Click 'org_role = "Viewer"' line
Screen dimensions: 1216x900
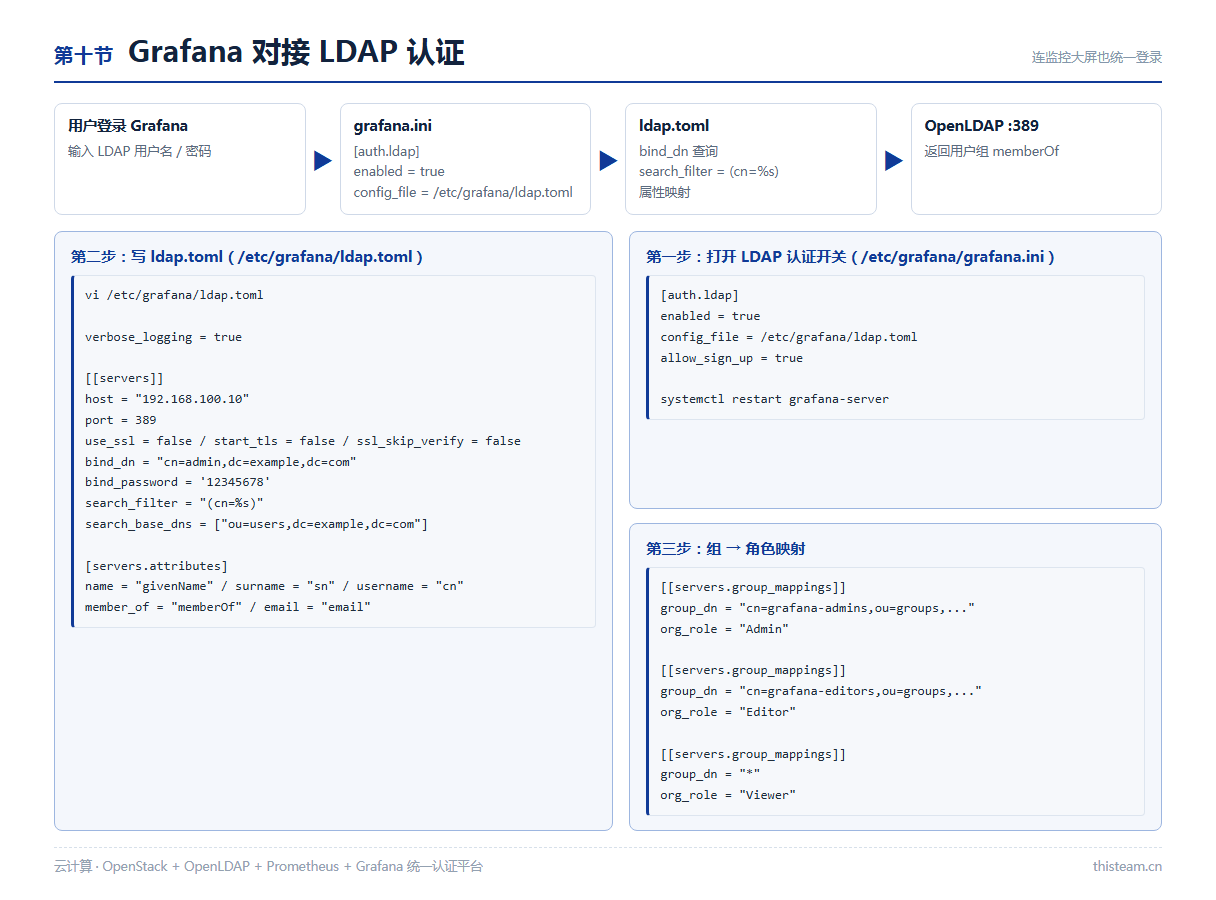pos(728,795)
